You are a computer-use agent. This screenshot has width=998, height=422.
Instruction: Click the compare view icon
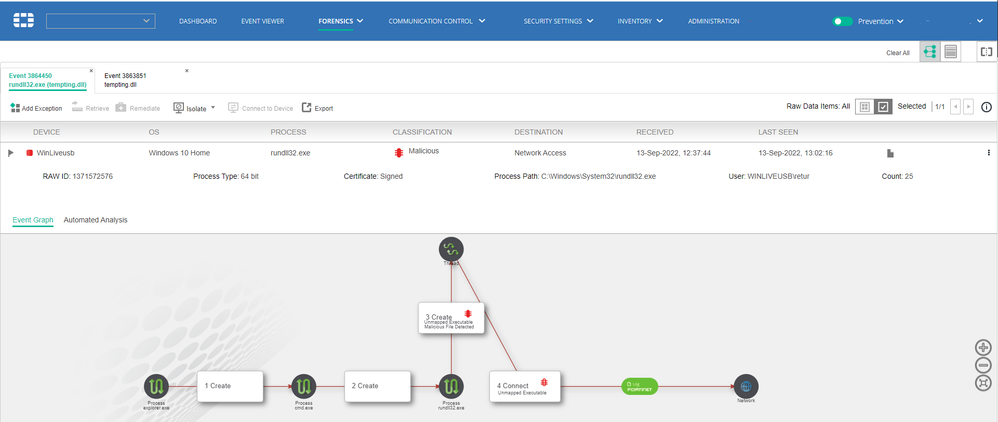[987, 52]
